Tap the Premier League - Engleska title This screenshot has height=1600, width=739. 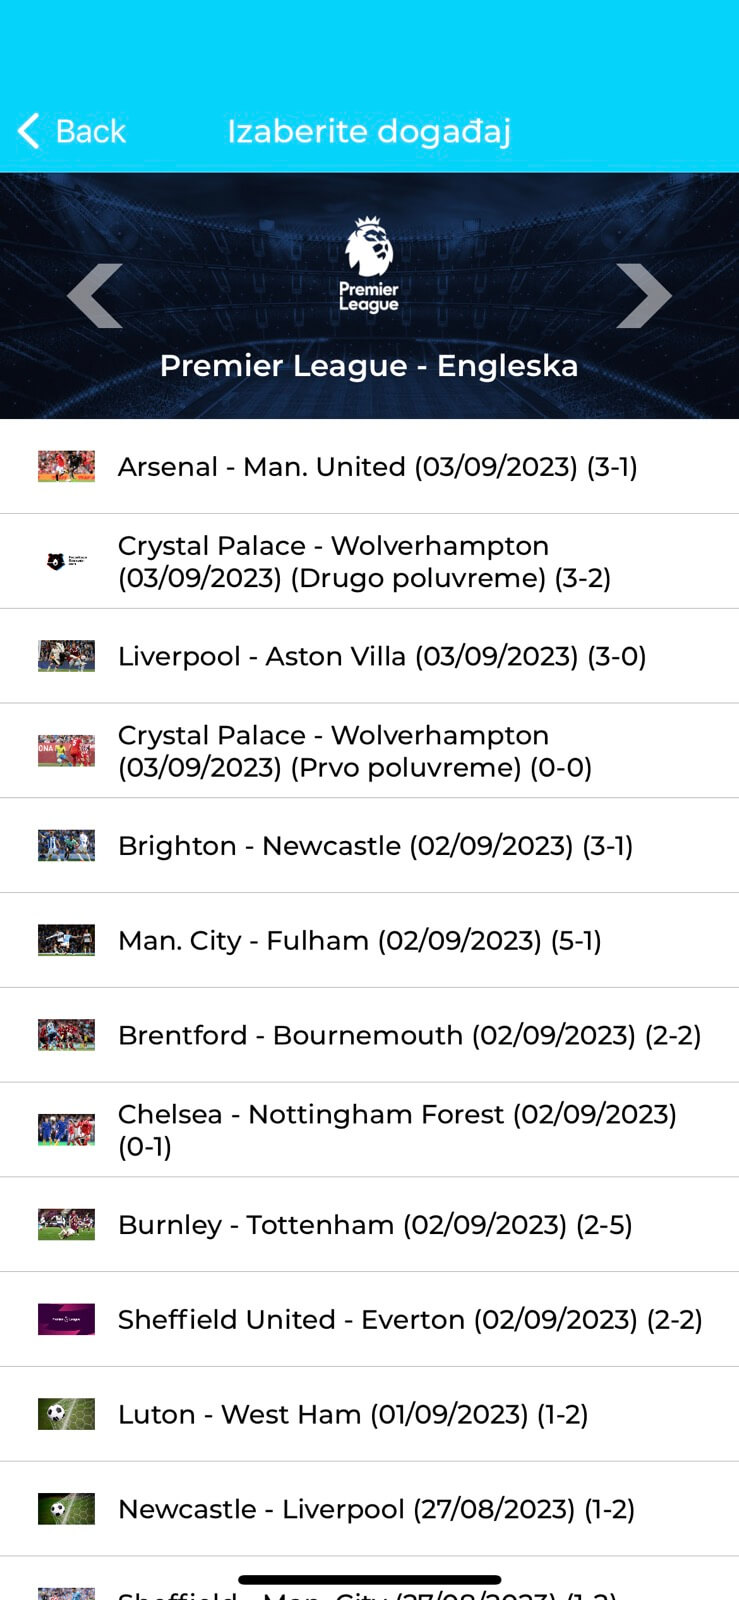coord(369,366)
